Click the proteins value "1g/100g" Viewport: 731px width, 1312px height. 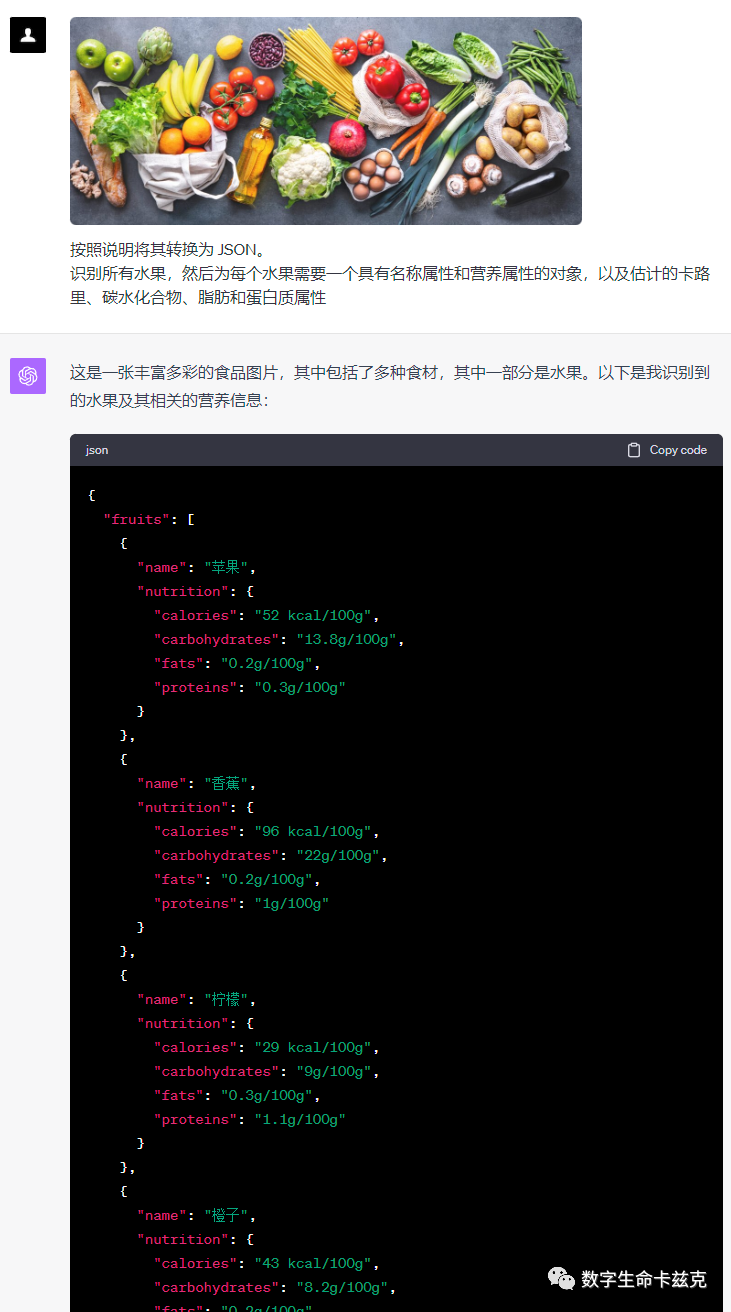click(x=291, y=903)
